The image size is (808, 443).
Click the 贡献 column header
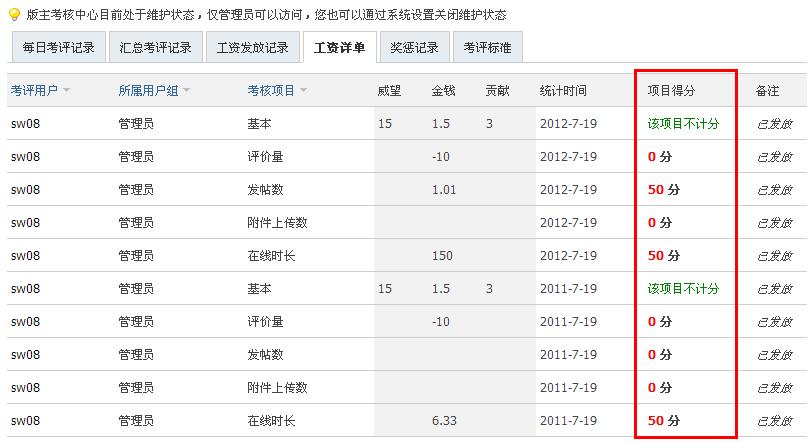(497, 91)
